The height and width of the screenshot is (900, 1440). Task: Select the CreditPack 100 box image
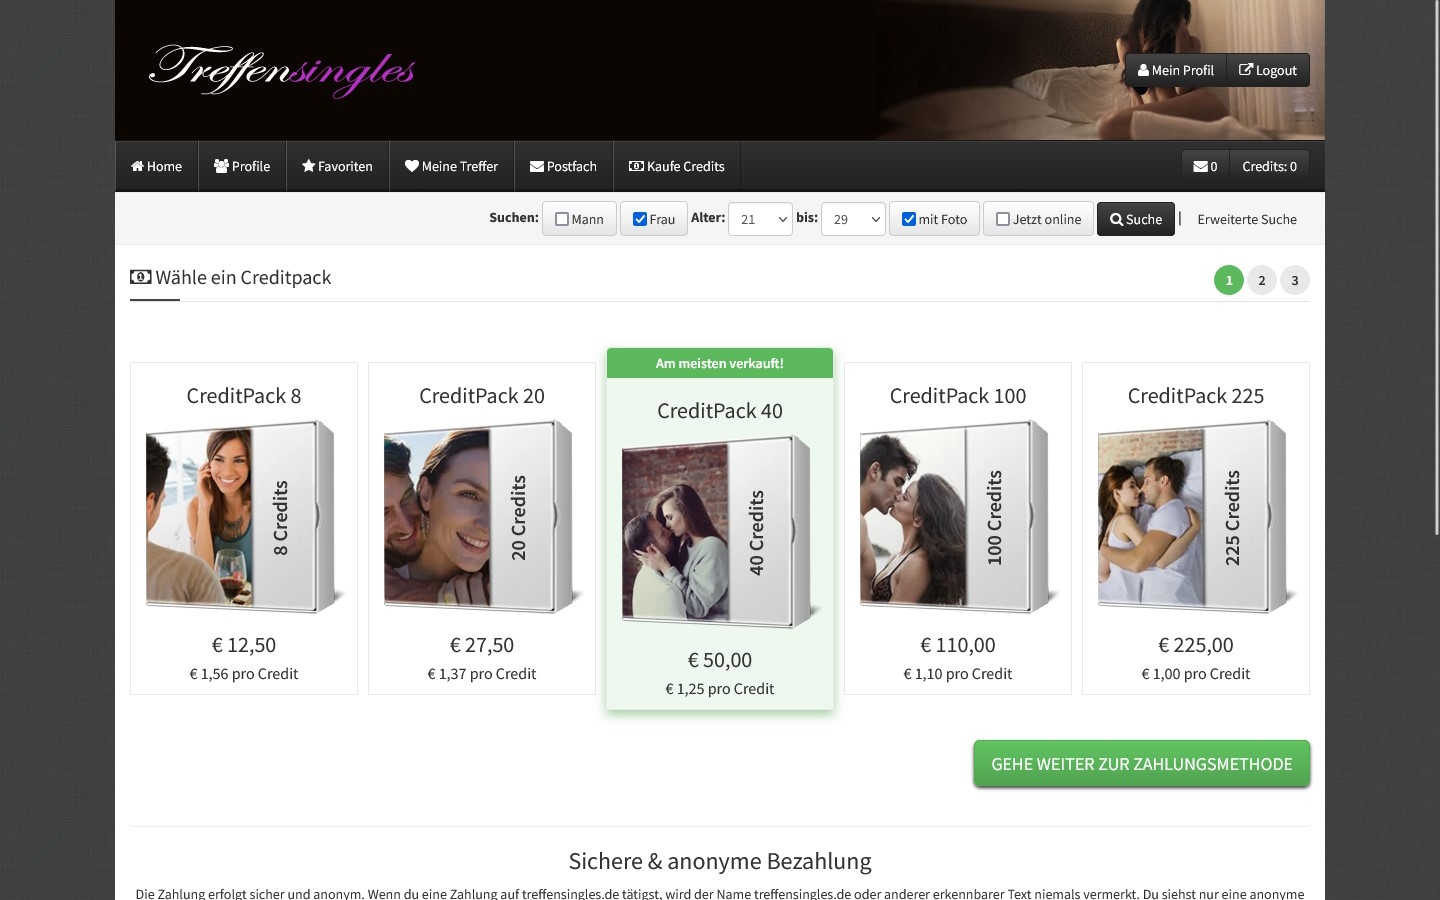[957, 517]
